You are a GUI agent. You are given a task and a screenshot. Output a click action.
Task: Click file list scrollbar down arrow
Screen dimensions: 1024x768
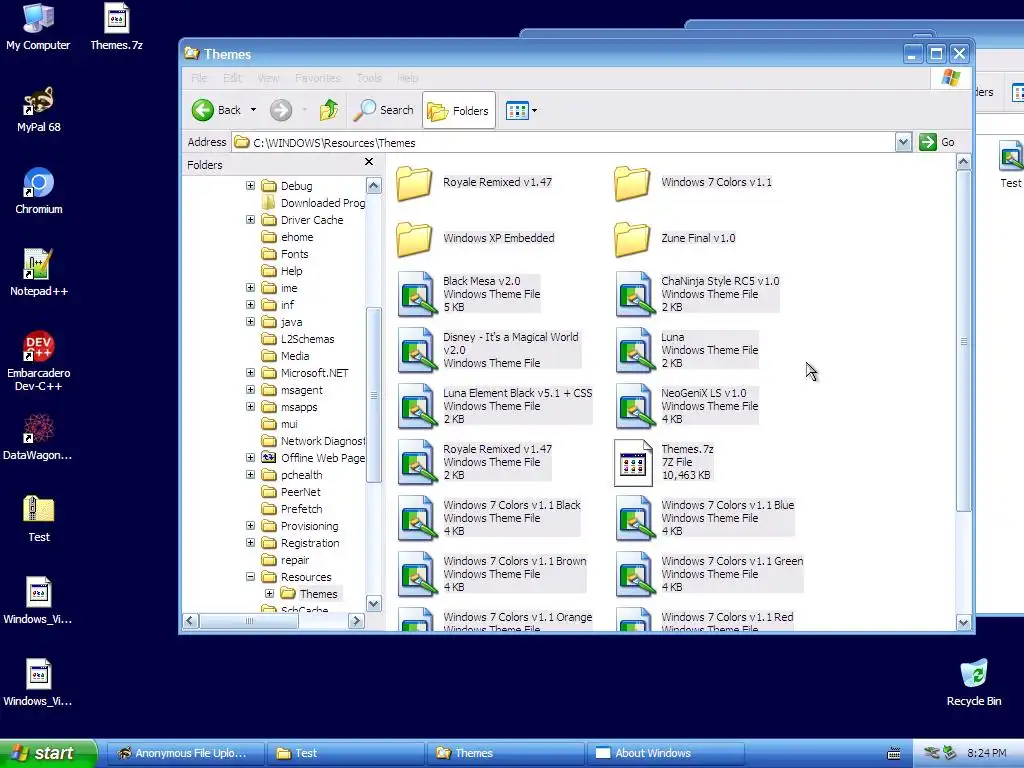click(x=963, y=622)
